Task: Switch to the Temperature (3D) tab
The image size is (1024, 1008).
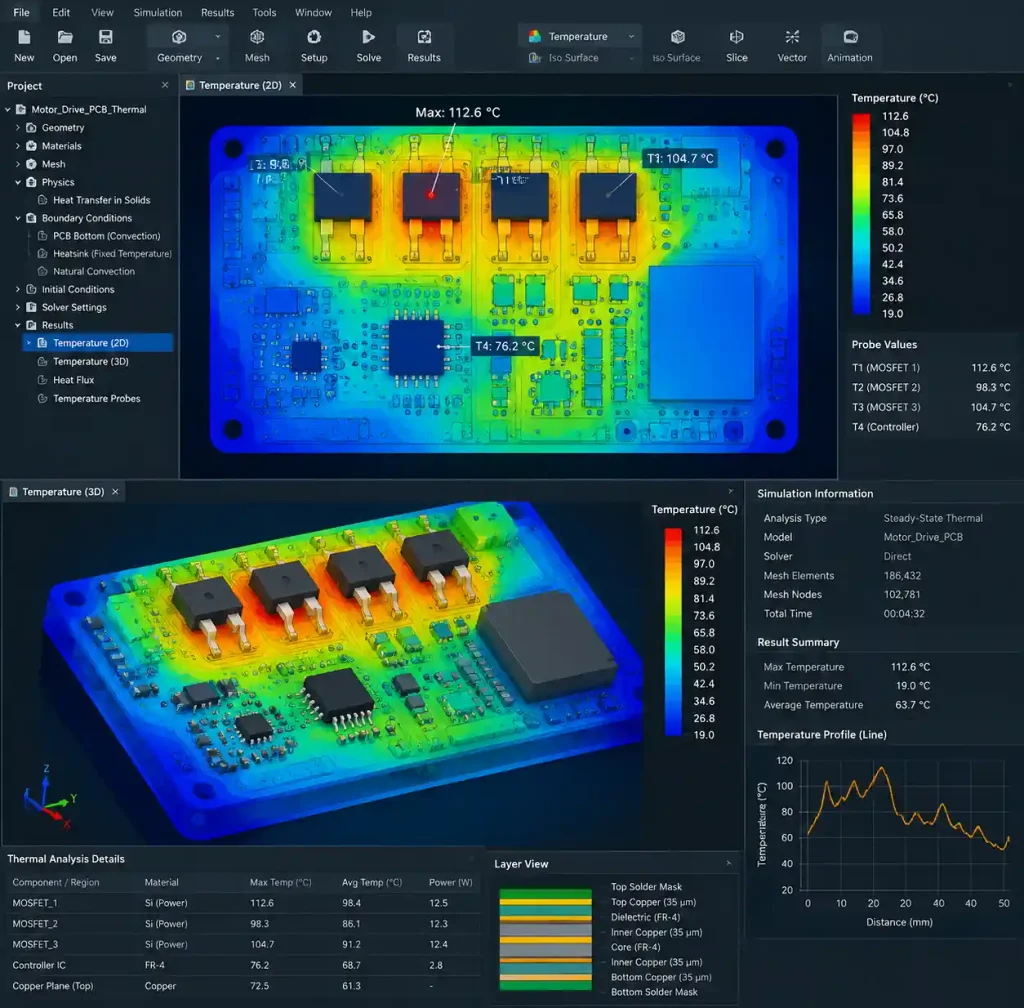Action: (x=63, y=492)
